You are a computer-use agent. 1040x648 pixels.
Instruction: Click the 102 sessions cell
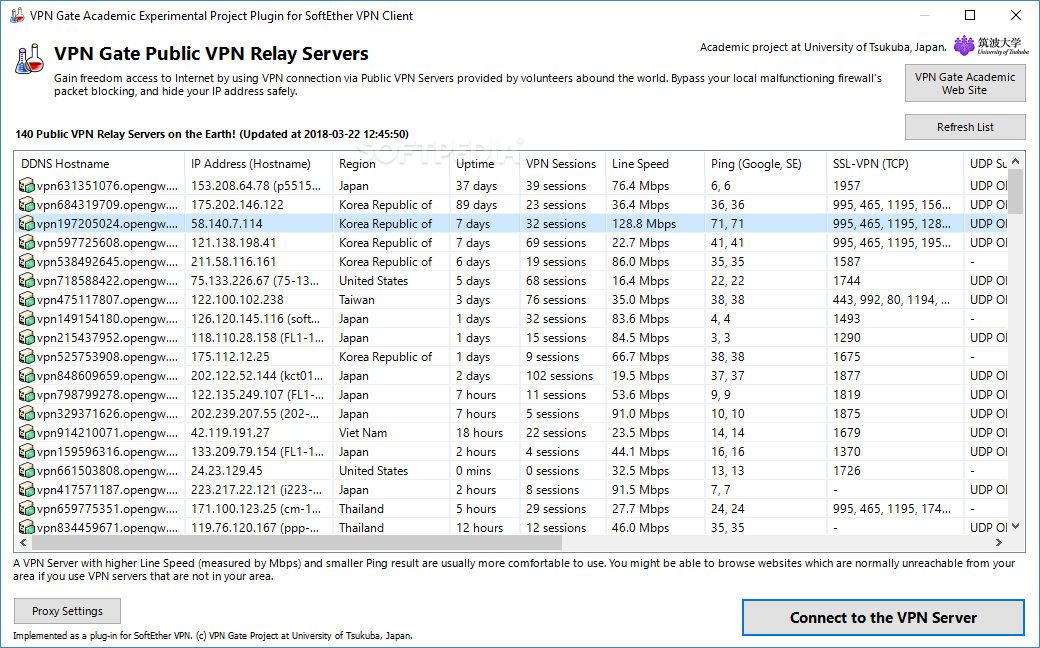[559, 376]
